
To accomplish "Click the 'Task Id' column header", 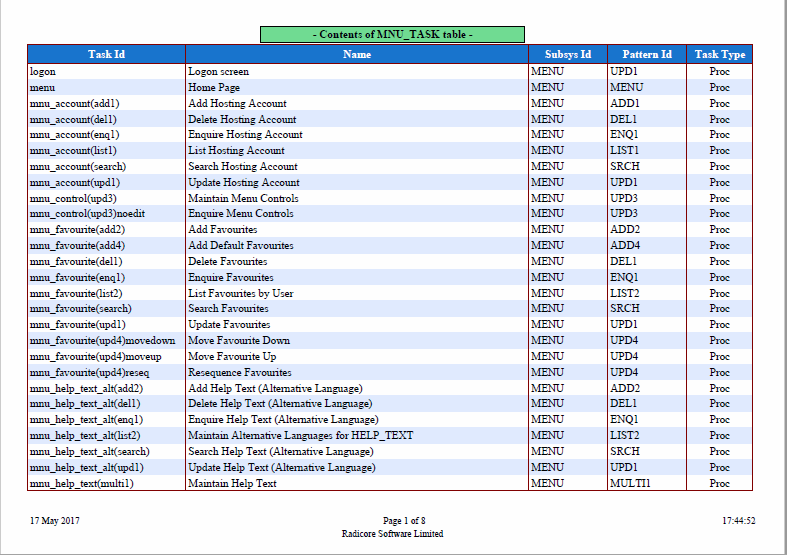I will click(106, 54).
